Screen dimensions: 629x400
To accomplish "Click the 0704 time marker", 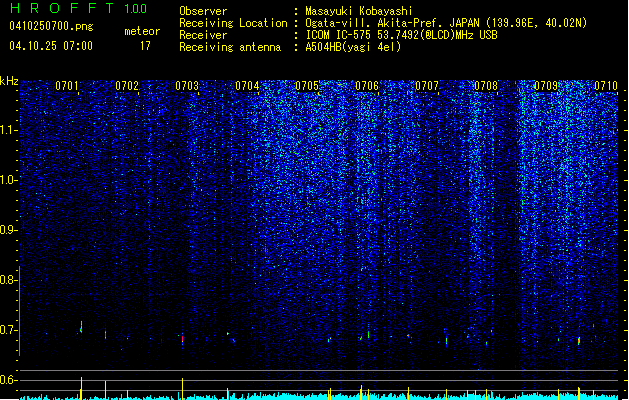I will click(247, 85).
